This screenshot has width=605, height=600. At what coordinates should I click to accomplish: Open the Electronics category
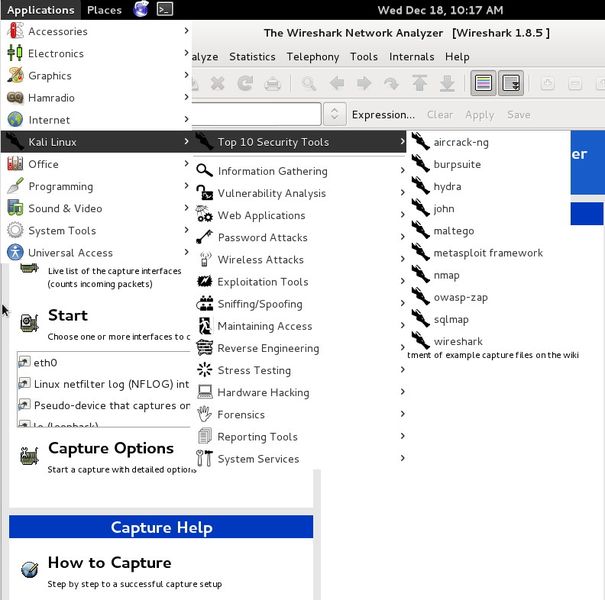(96, 53)
